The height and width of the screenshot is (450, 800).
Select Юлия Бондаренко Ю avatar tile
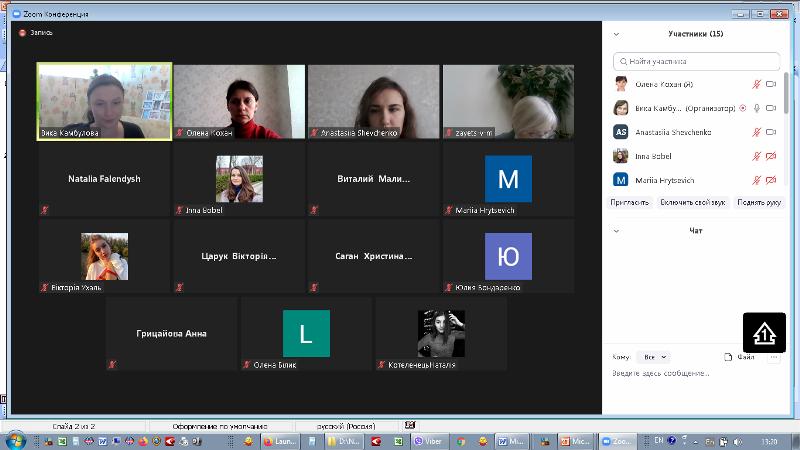[509, 256]
